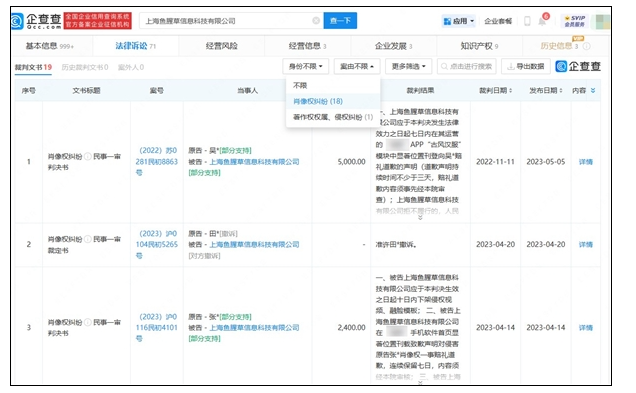Click 原告 - 张* party text
The image size is (636, 393).
pos(204,317)
